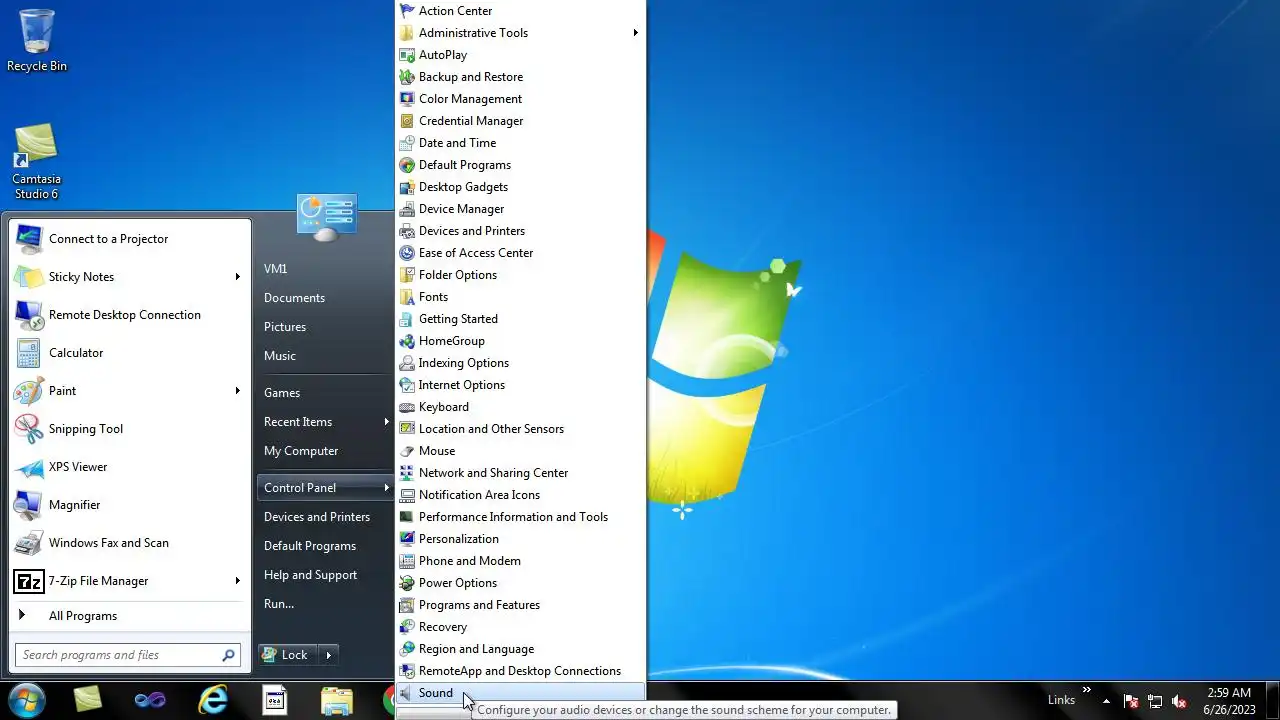Click the Windows Fax and Scan icon
This screenshot has height=720, width=1280.
point(29,543)
